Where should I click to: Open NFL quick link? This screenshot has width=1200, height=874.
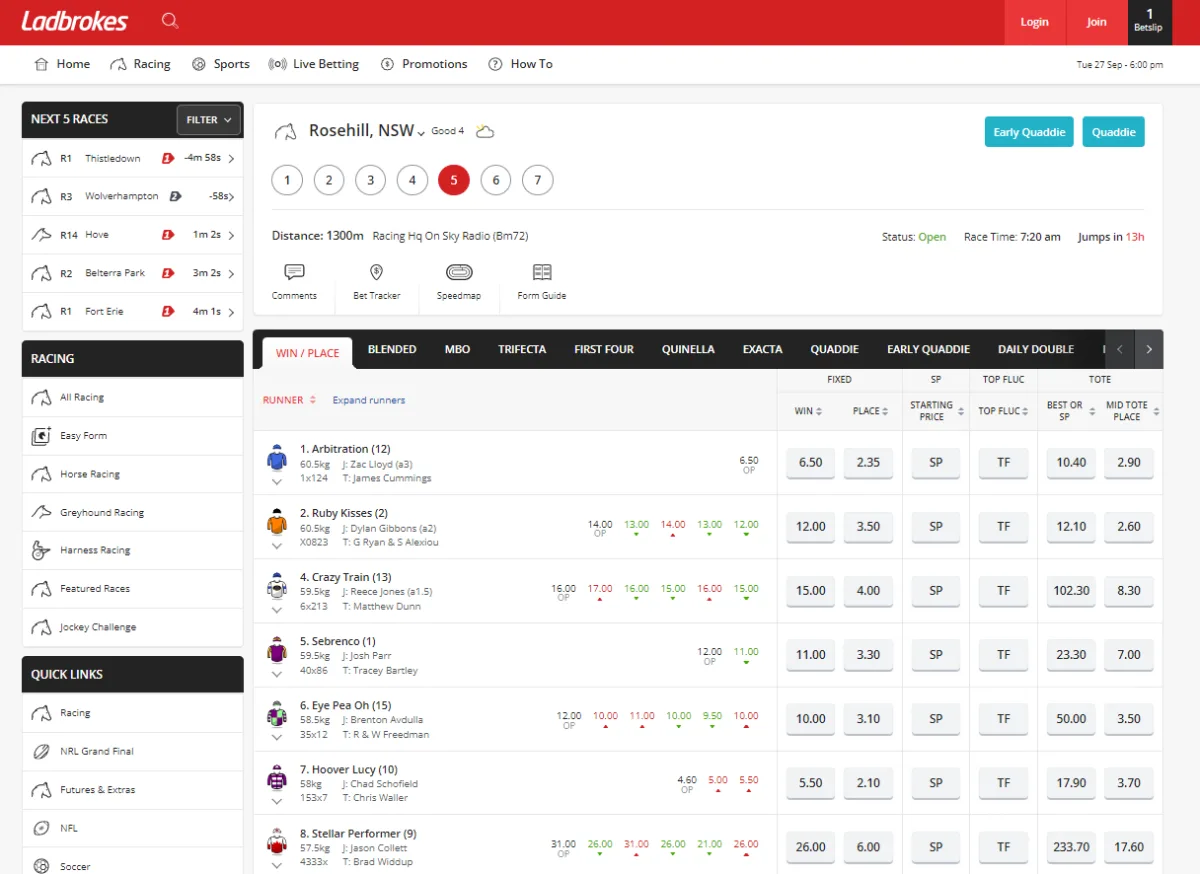(x=133, y=828)
